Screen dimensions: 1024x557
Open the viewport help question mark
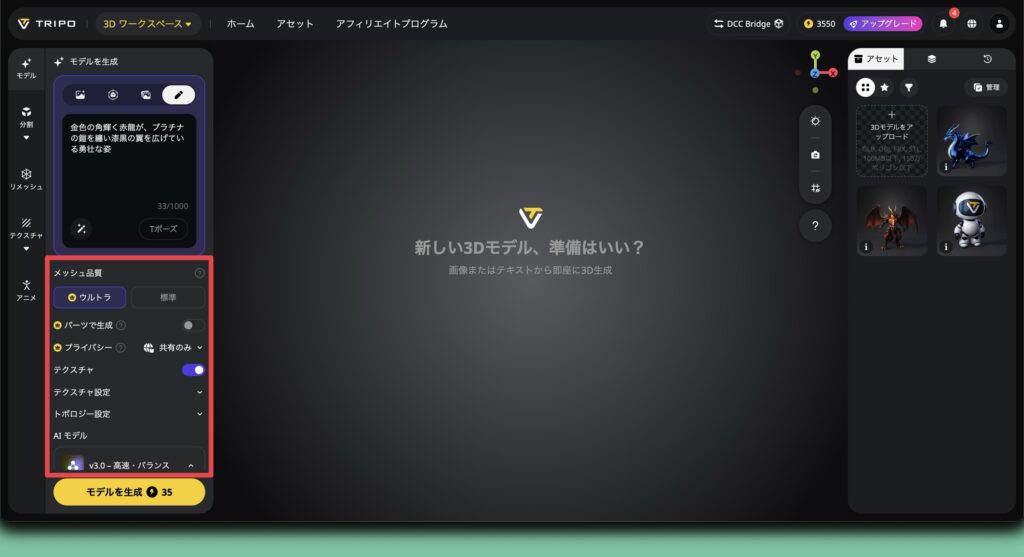[x=815, y=226]
